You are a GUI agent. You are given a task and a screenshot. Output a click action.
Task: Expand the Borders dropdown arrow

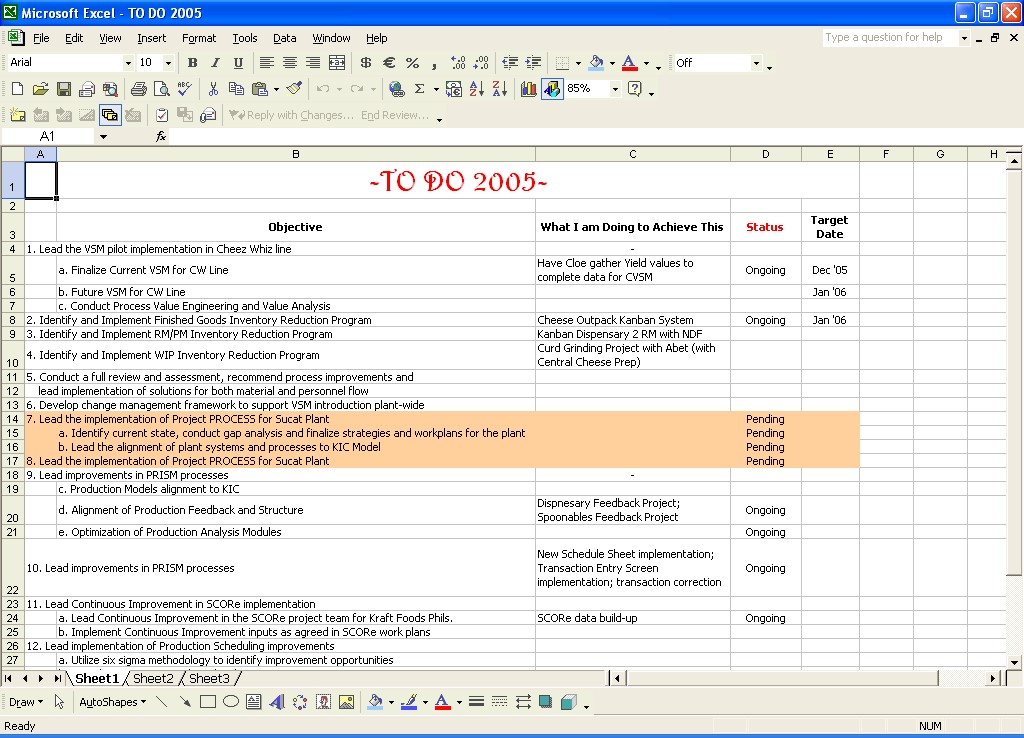579,63
